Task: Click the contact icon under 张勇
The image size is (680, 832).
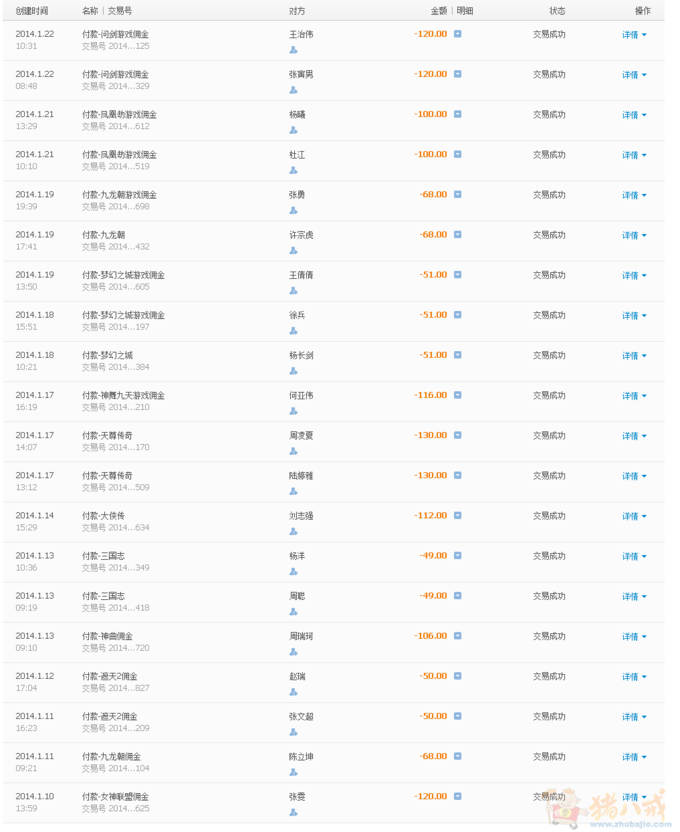Action: click(293, 211)
